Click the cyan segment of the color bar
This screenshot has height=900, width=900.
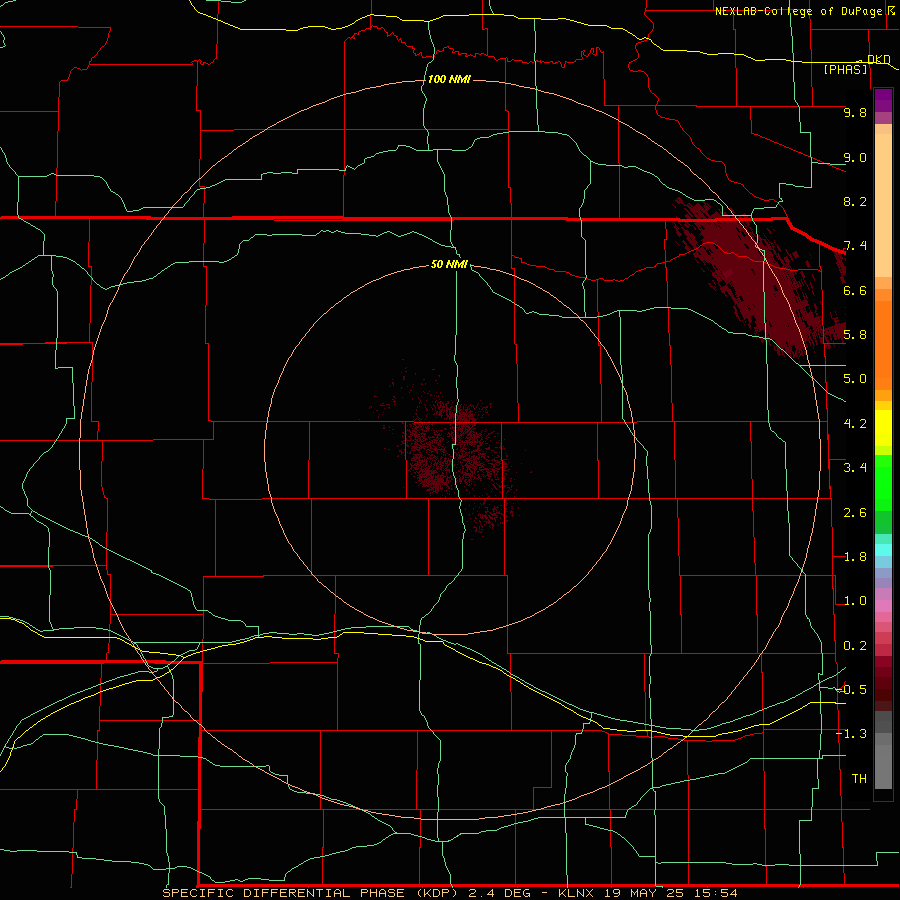click(x=883, y=550)
